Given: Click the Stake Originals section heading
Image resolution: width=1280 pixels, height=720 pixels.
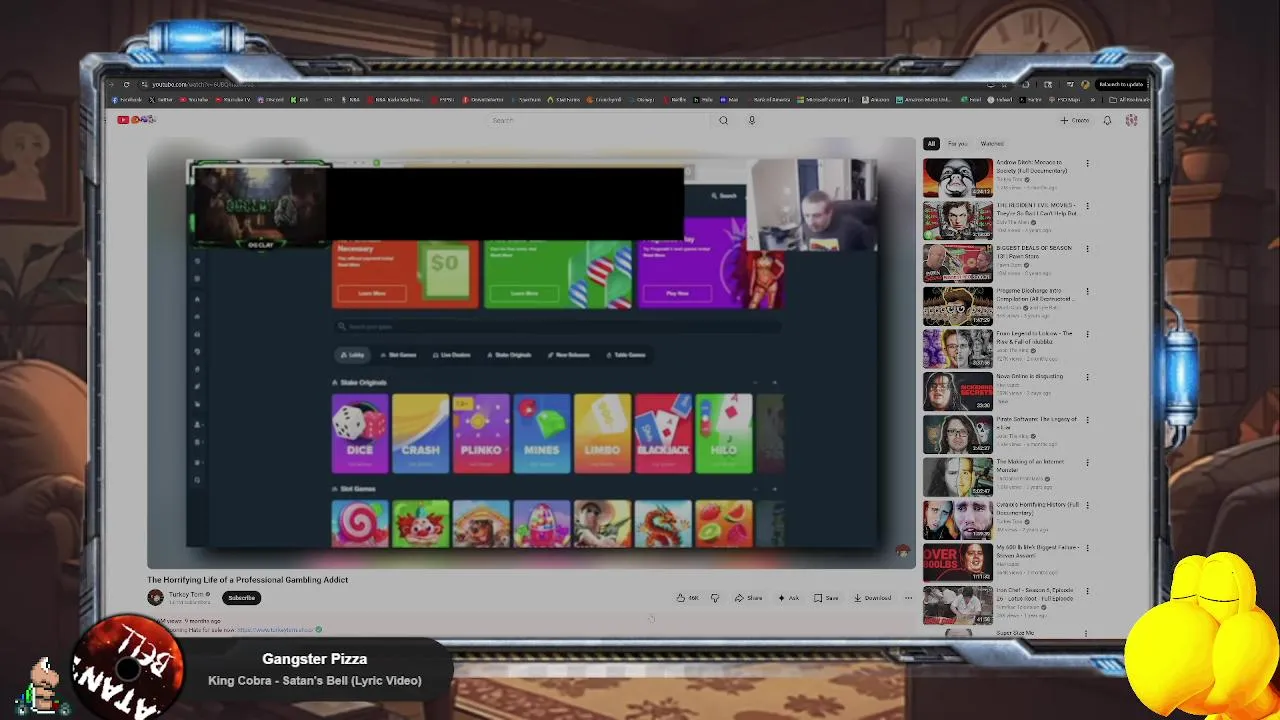Looking at the screenshot, I should coord(359,382).
